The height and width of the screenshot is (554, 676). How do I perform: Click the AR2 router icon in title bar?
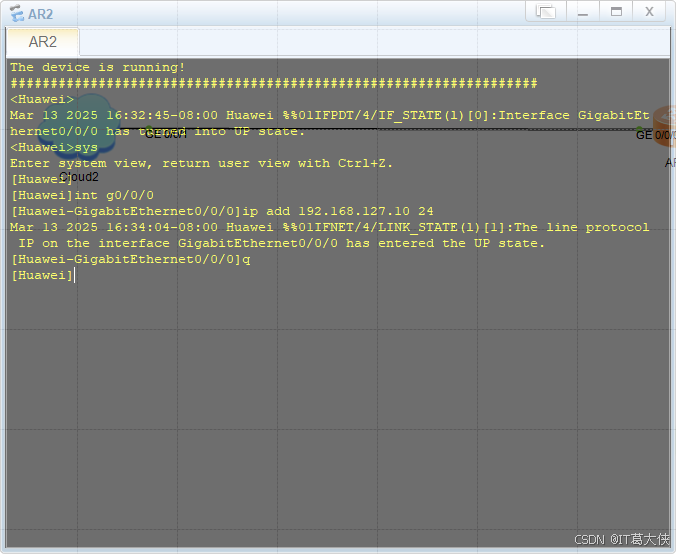point(17,13)
